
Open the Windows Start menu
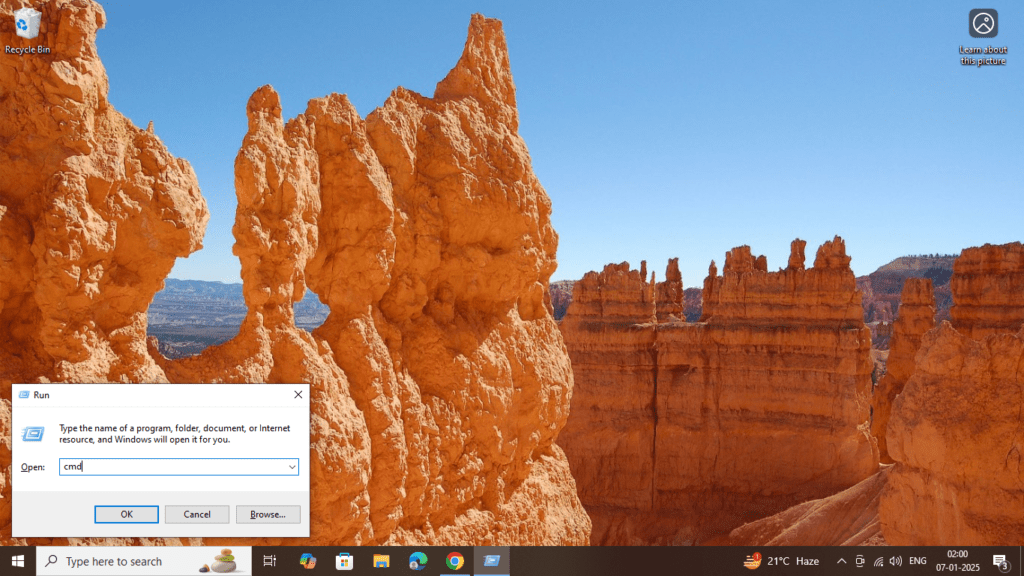click(x=18, y=561)
